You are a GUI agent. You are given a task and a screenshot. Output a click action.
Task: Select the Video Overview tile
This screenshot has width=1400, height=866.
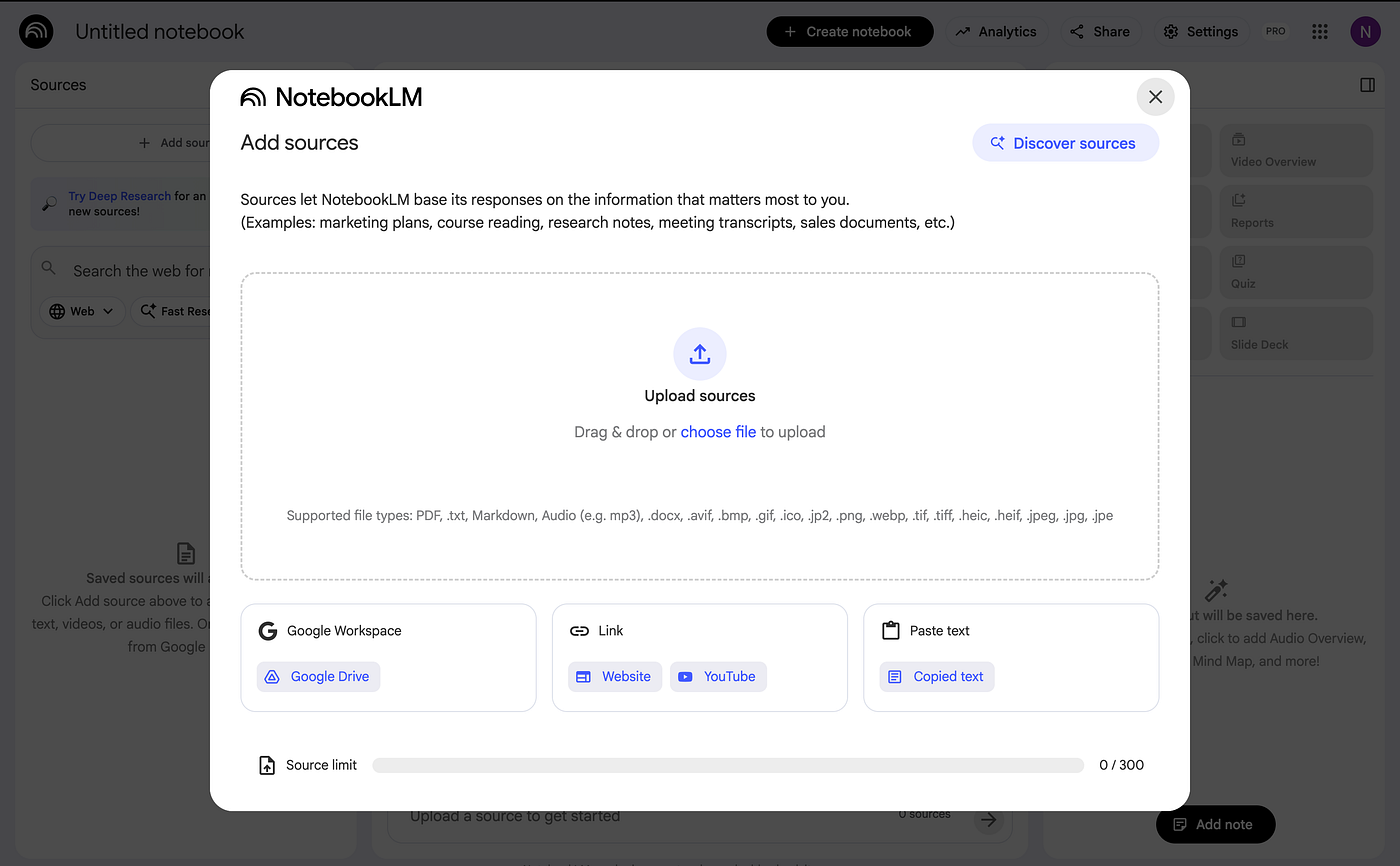coord(1295,150)
